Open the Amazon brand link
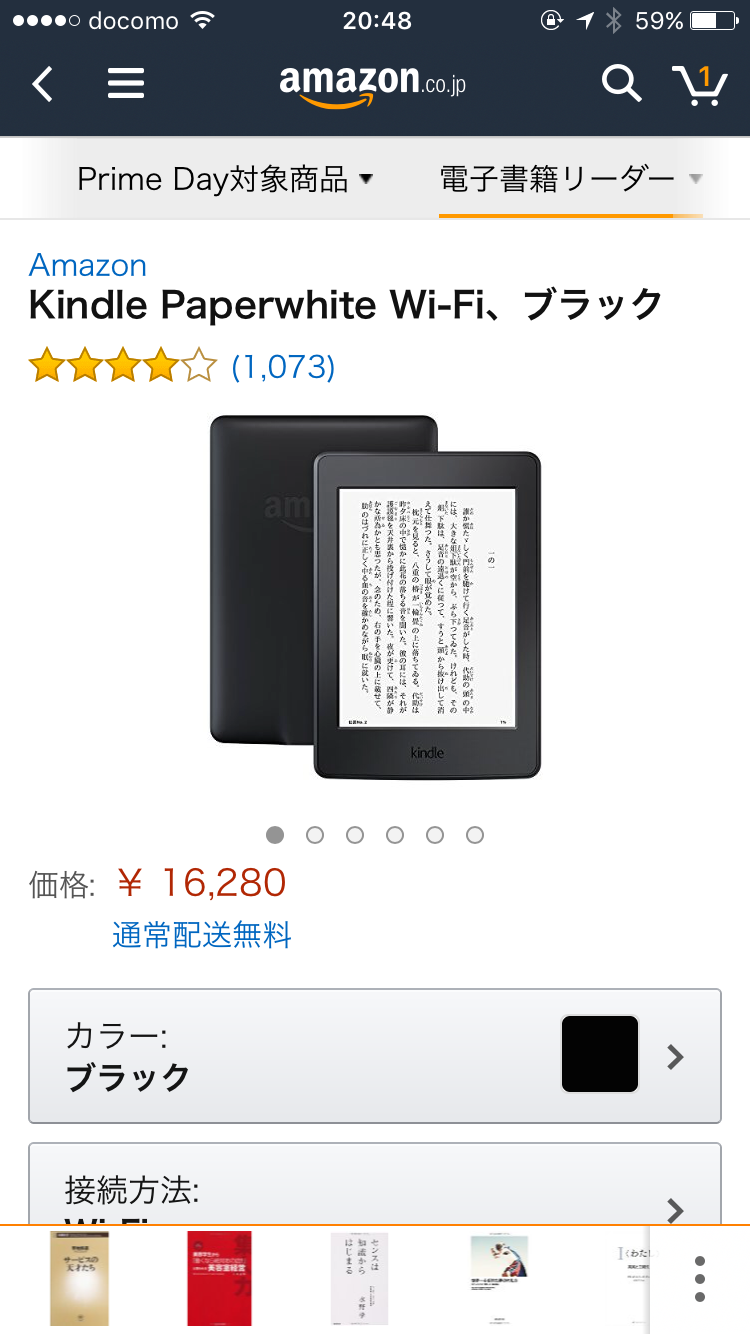The height and width of the screenshot is (1334, 750). (88, 265)
